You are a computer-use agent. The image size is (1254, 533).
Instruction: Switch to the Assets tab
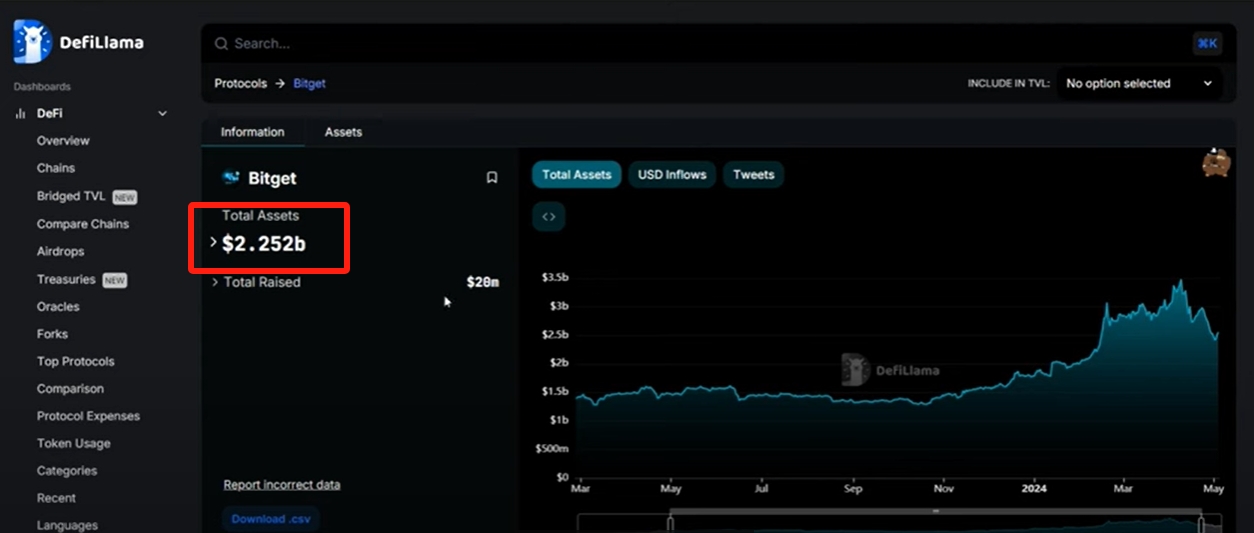pyautogui.click(x=343, y=132)
